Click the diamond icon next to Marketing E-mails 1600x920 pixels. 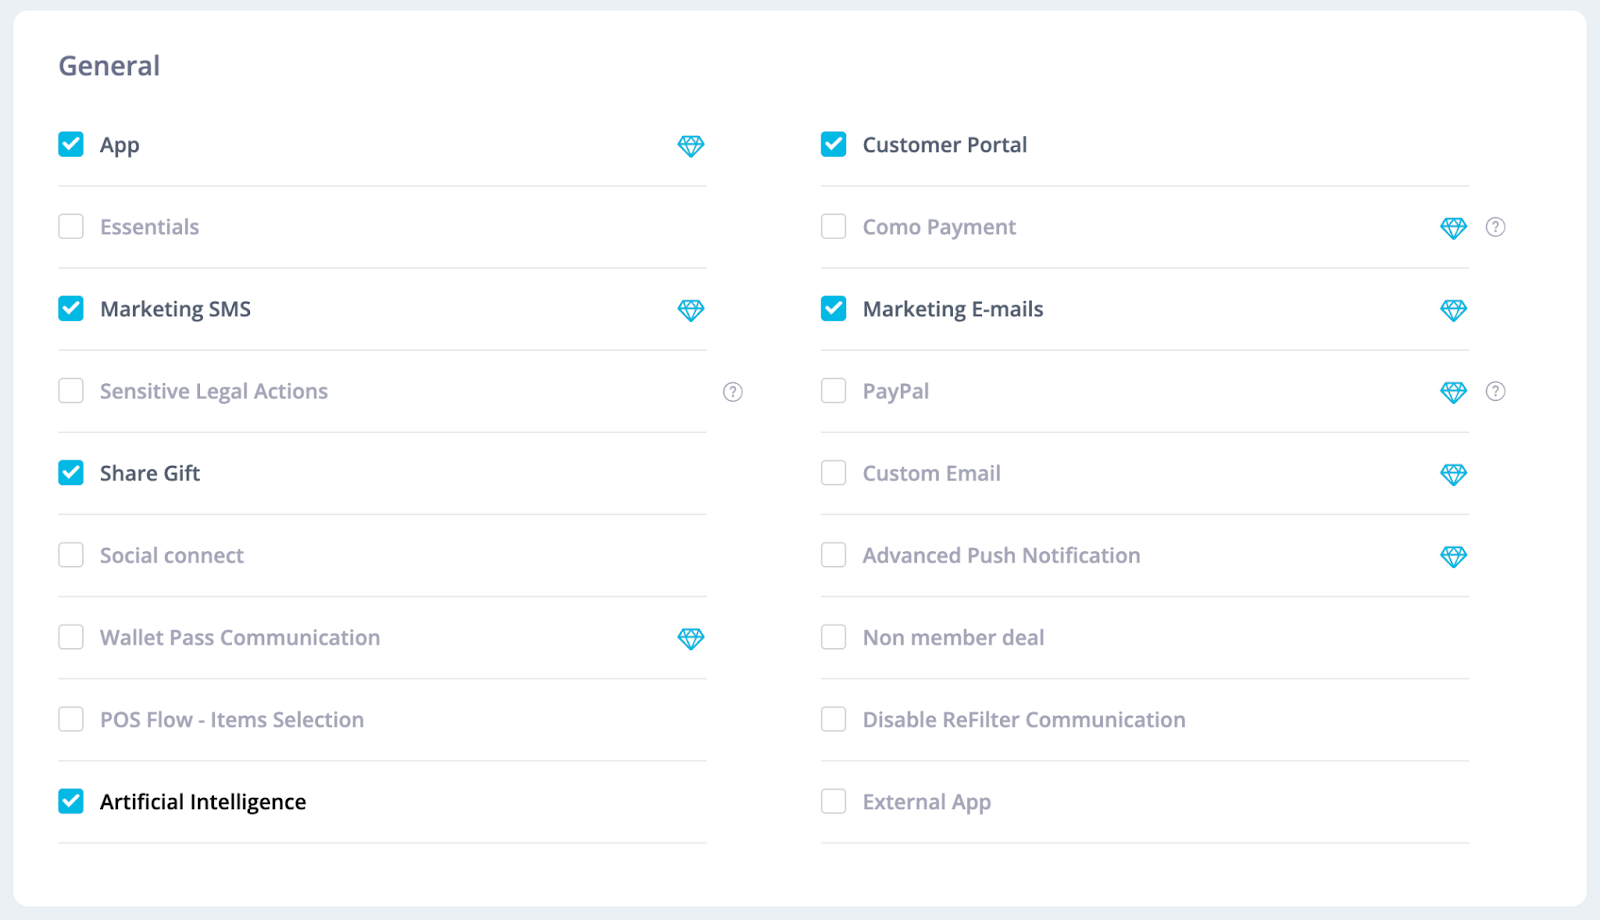coord(1454,310)
